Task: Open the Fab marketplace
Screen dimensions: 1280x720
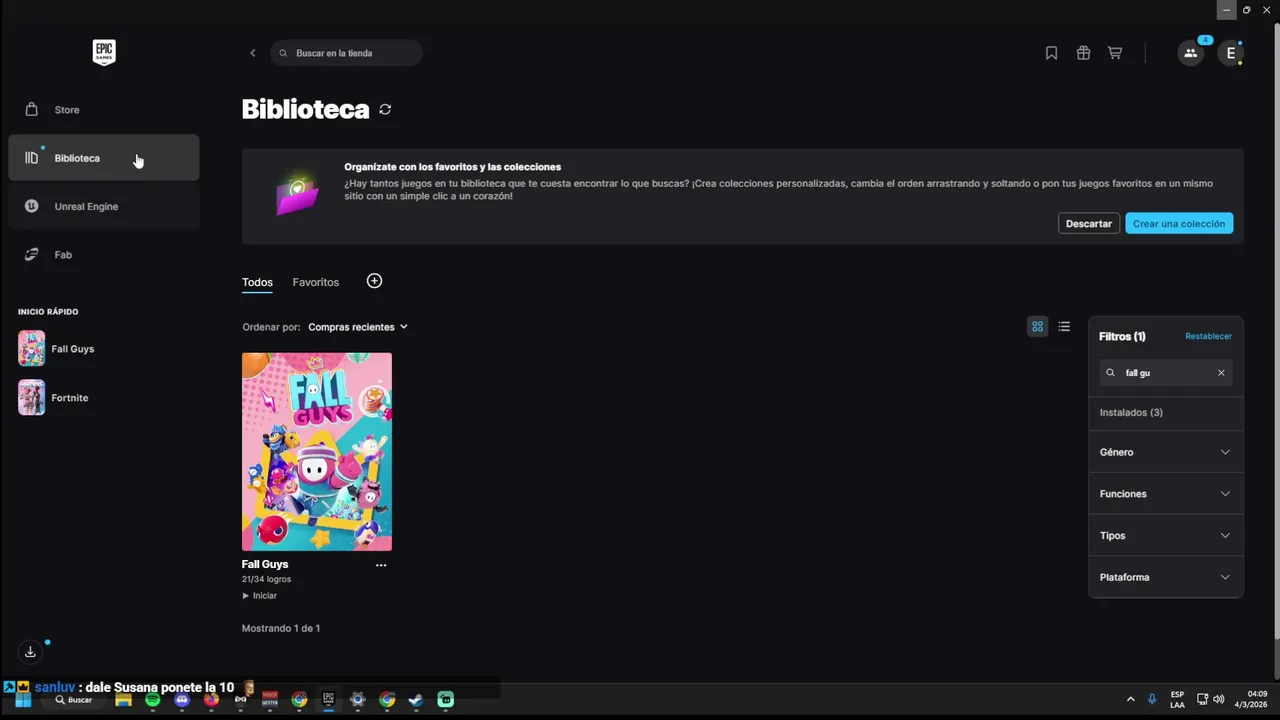Action: pyautogui.click(x=104, y=255)
